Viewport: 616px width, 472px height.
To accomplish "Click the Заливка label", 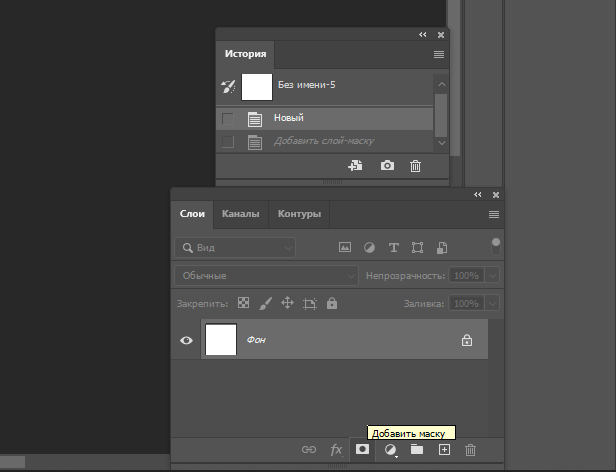I will tap(424, 304).
